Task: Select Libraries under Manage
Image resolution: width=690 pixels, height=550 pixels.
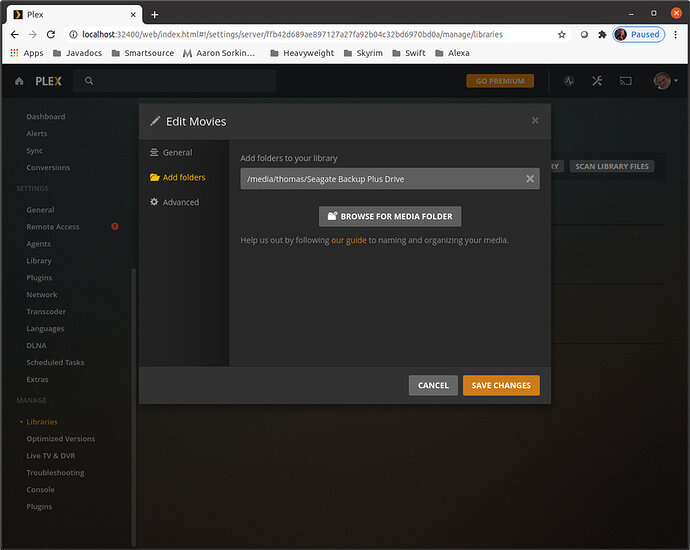Action: pos(42,422)
